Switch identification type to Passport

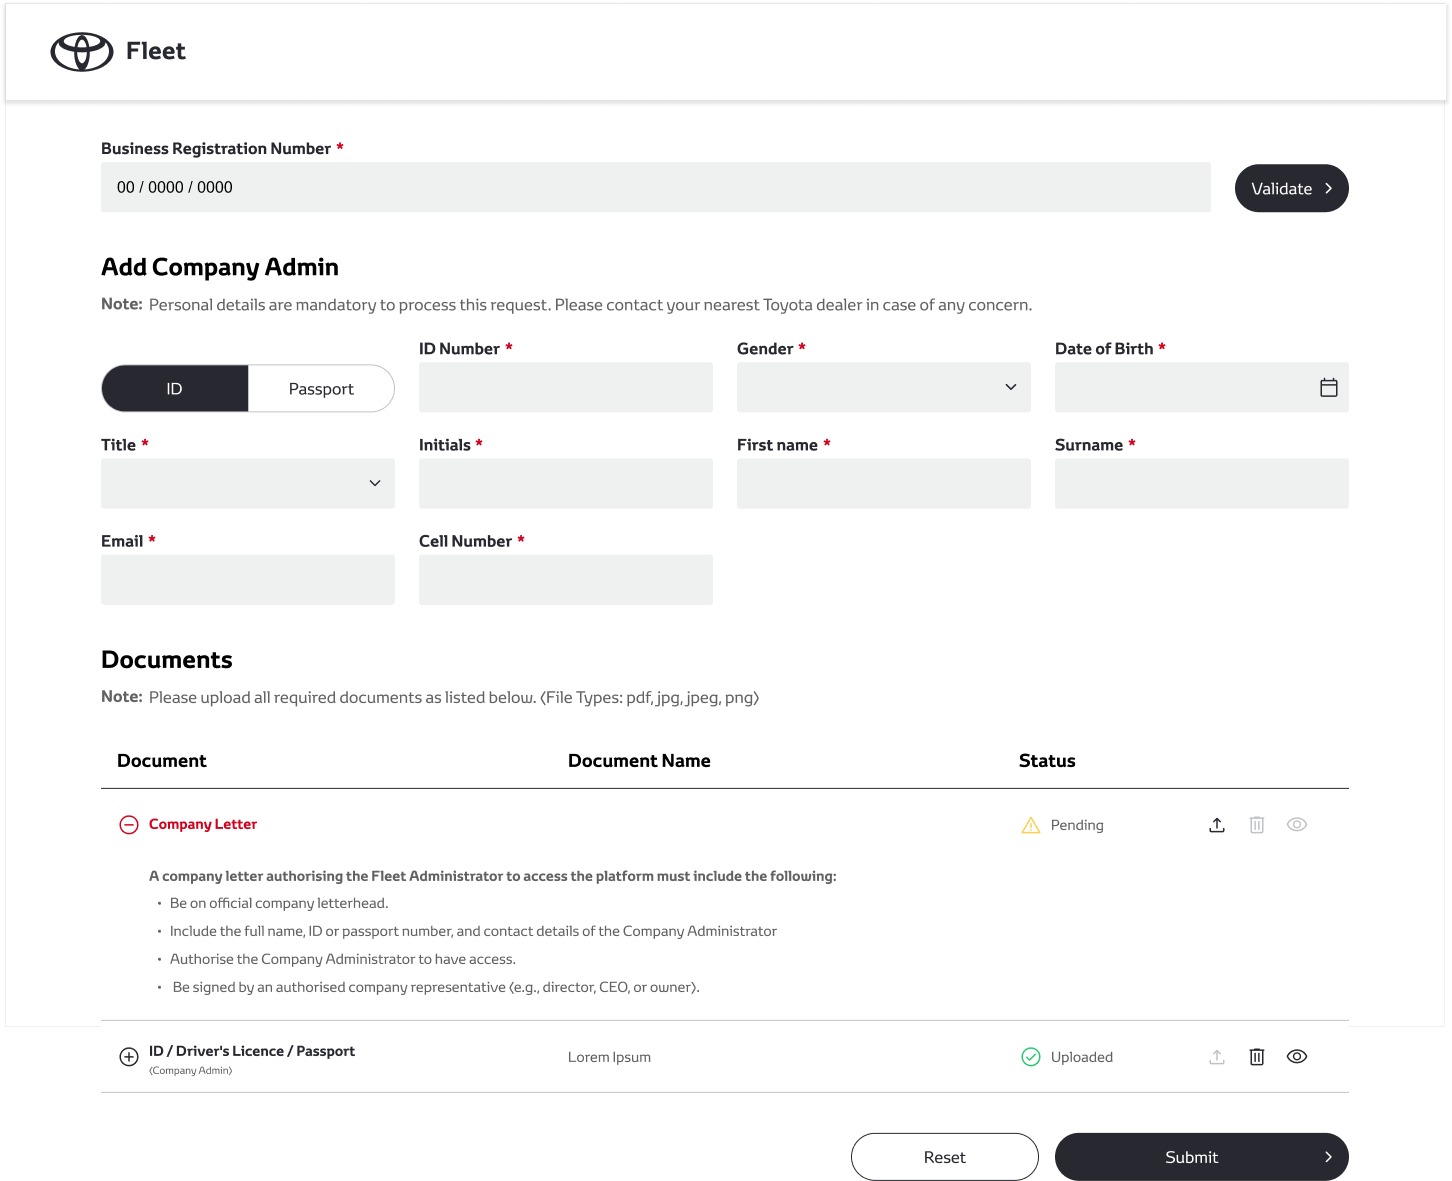click(321, 389)
